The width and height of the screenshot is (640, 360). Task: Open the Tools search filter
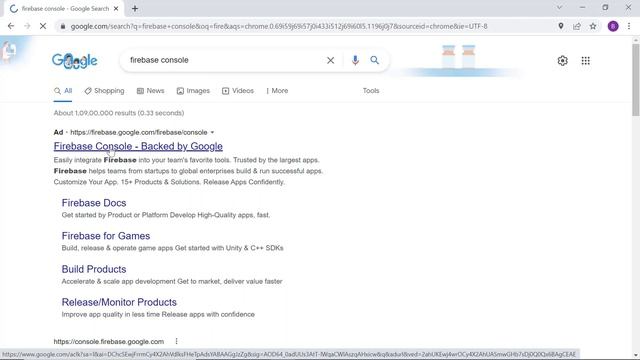371,91
